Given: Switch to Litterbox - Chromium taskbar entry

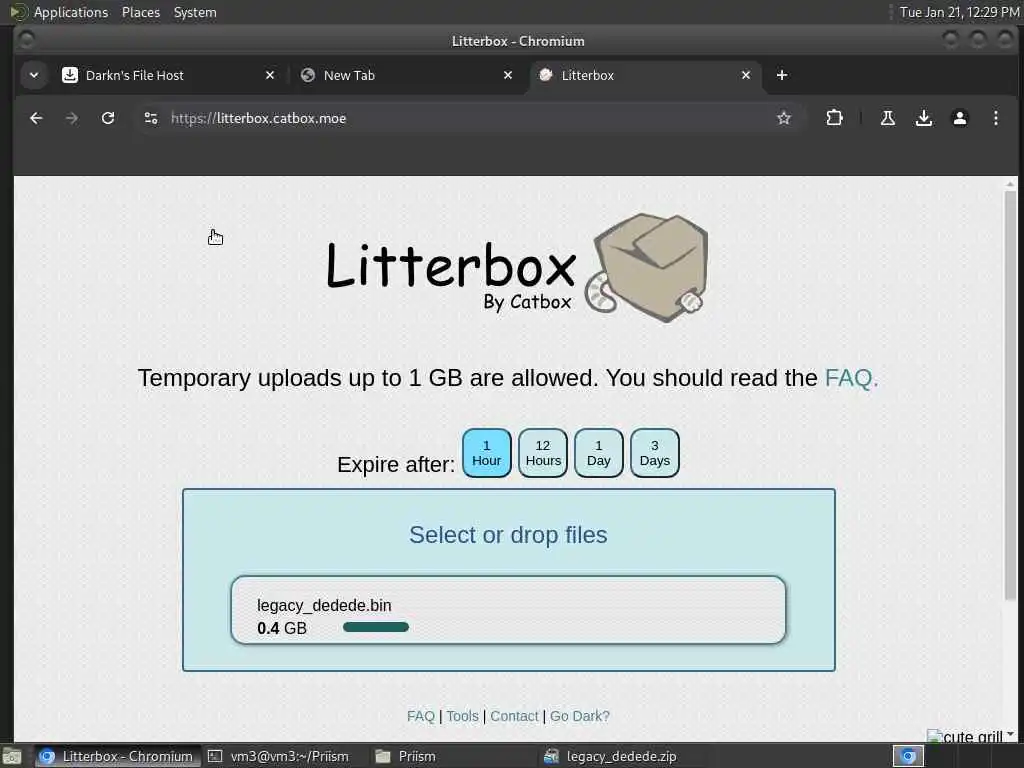Looking at the screenshot, I should pos(116,756).
